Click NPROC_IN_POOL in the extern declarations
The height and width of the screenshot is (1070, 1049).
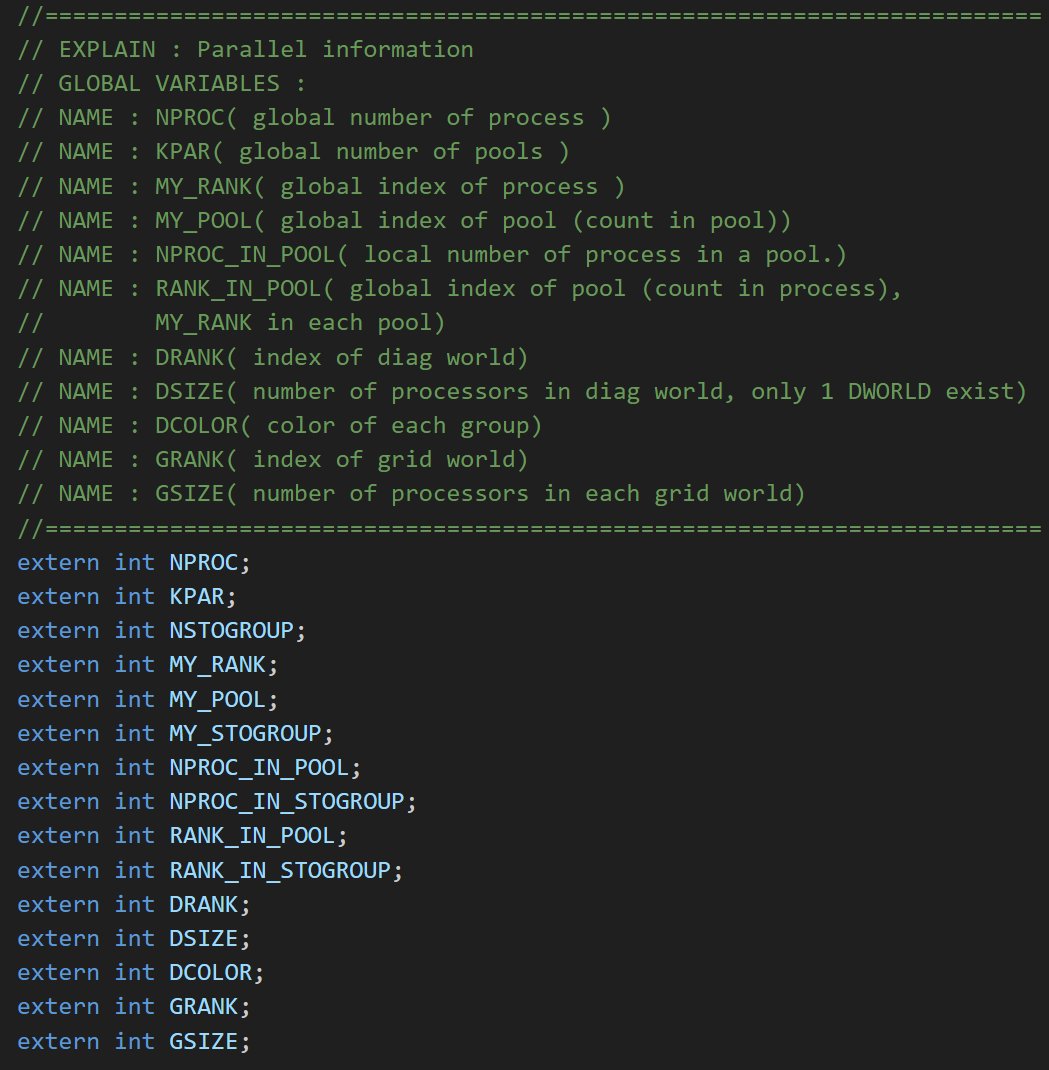click(259, 767)
